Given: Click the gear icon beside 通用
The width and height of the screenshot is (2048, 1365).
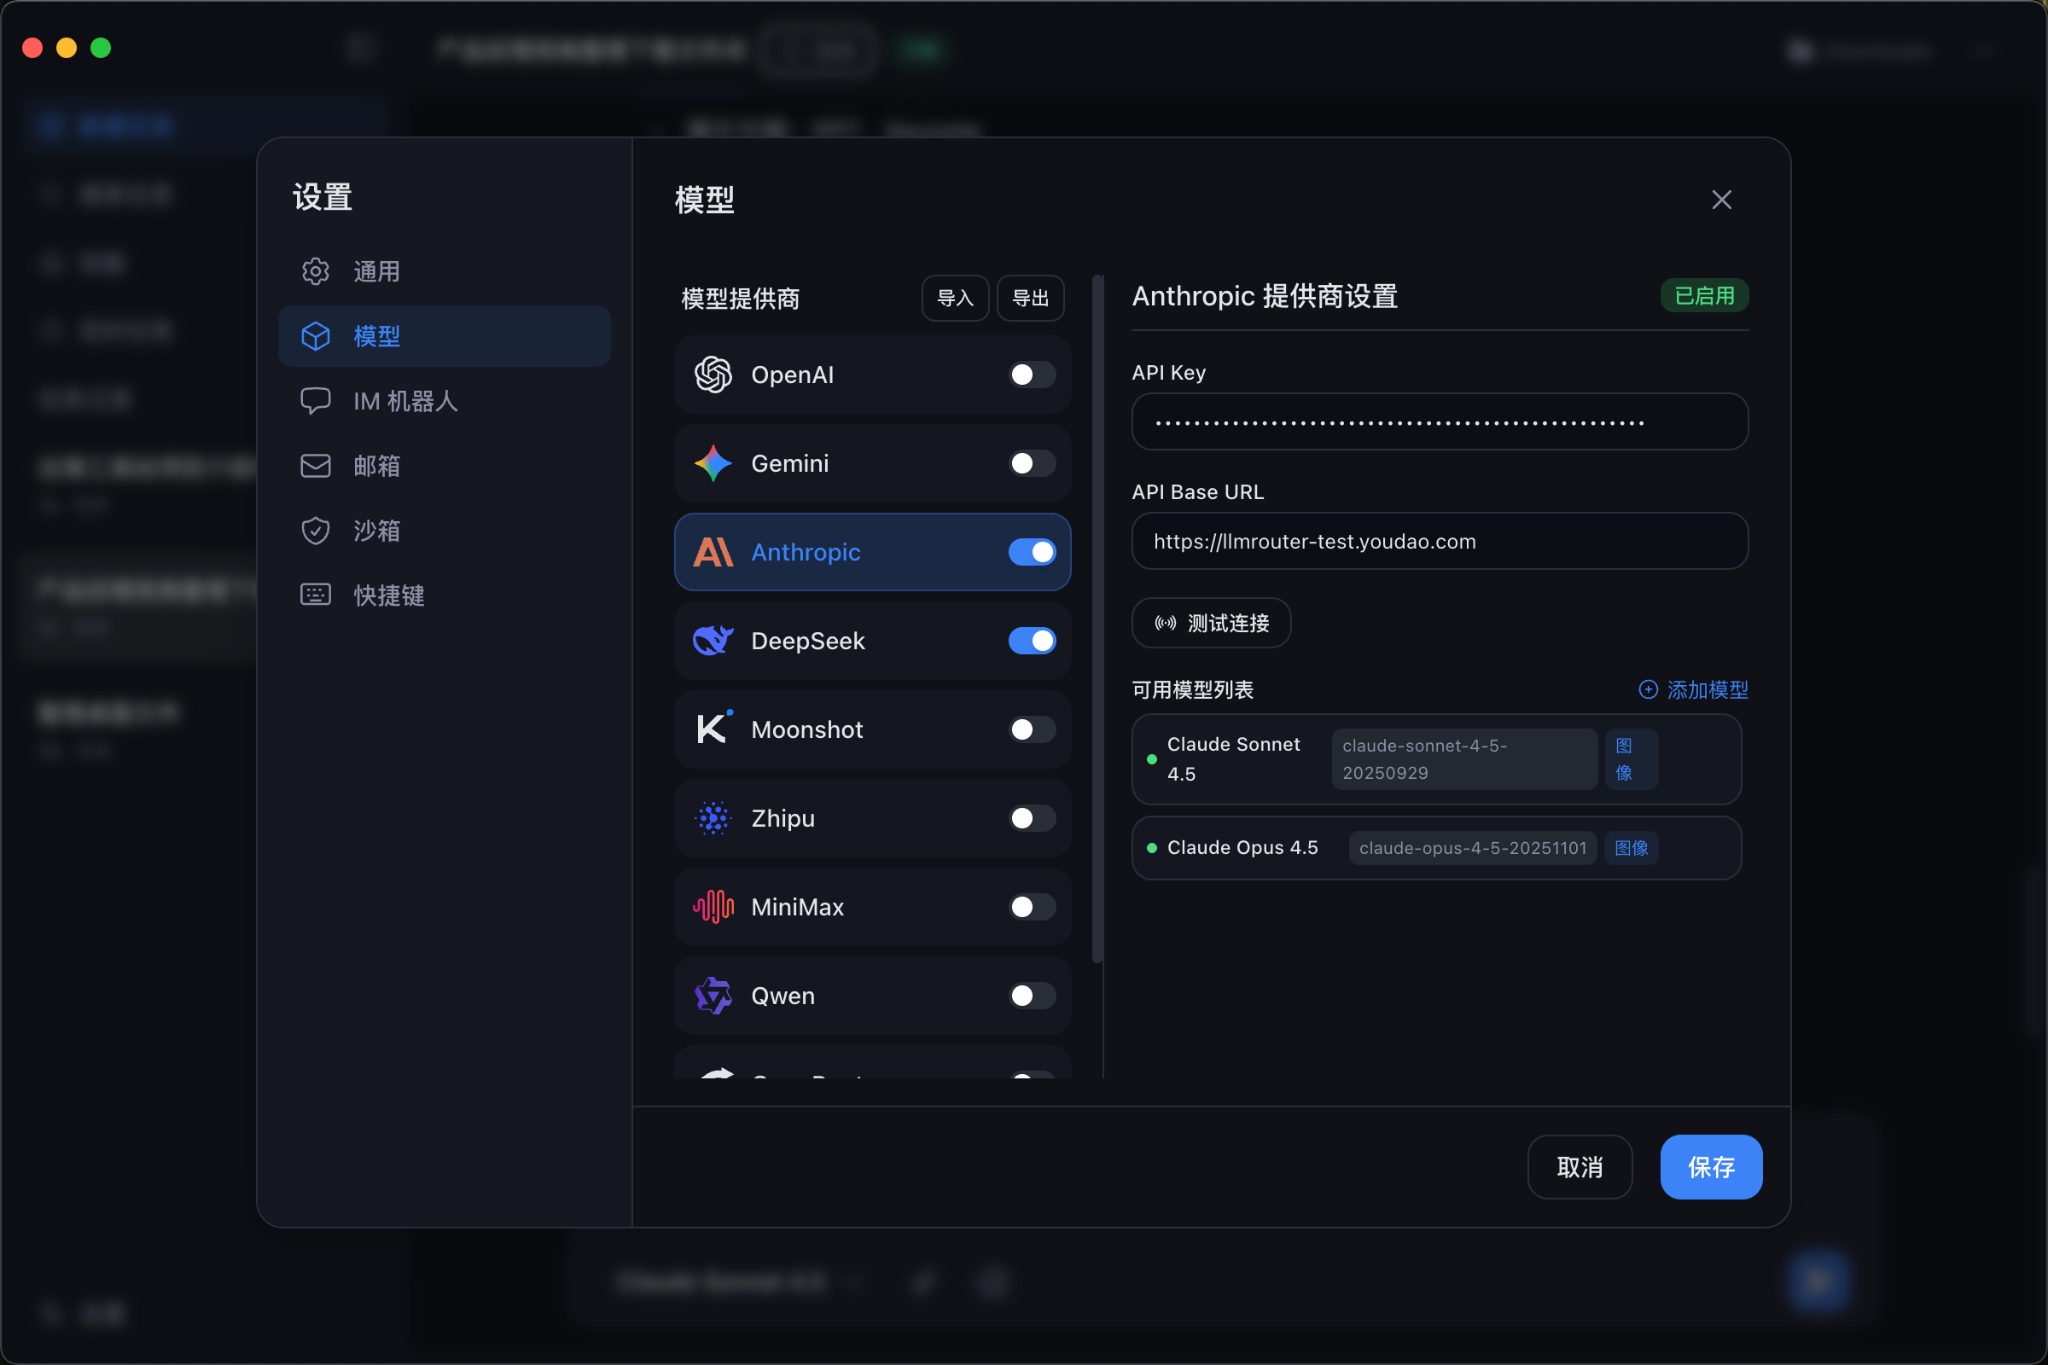Looking at the screenshot, I should tap(315, 271).
